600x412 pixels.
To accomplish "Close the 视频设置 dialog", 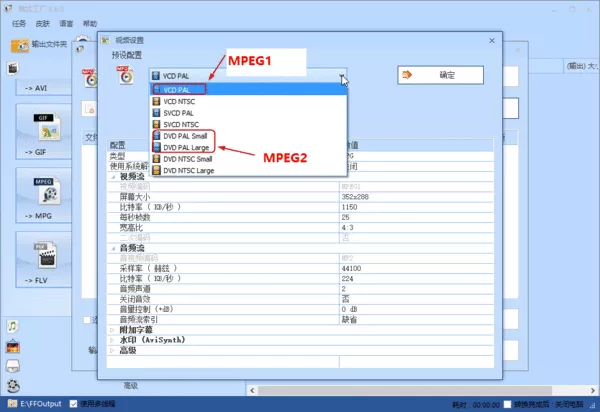I will tap(492, 40).
